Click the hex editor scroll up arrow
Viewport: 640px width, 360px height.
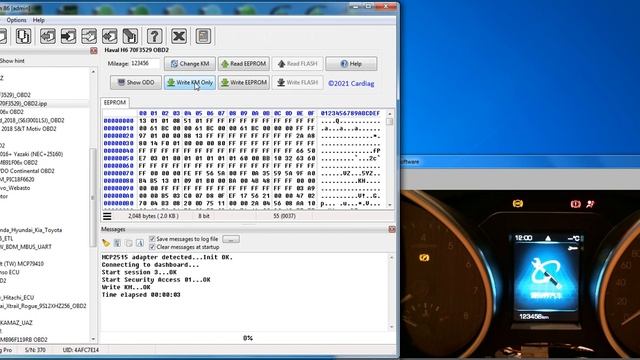click(x=390, y=113)
